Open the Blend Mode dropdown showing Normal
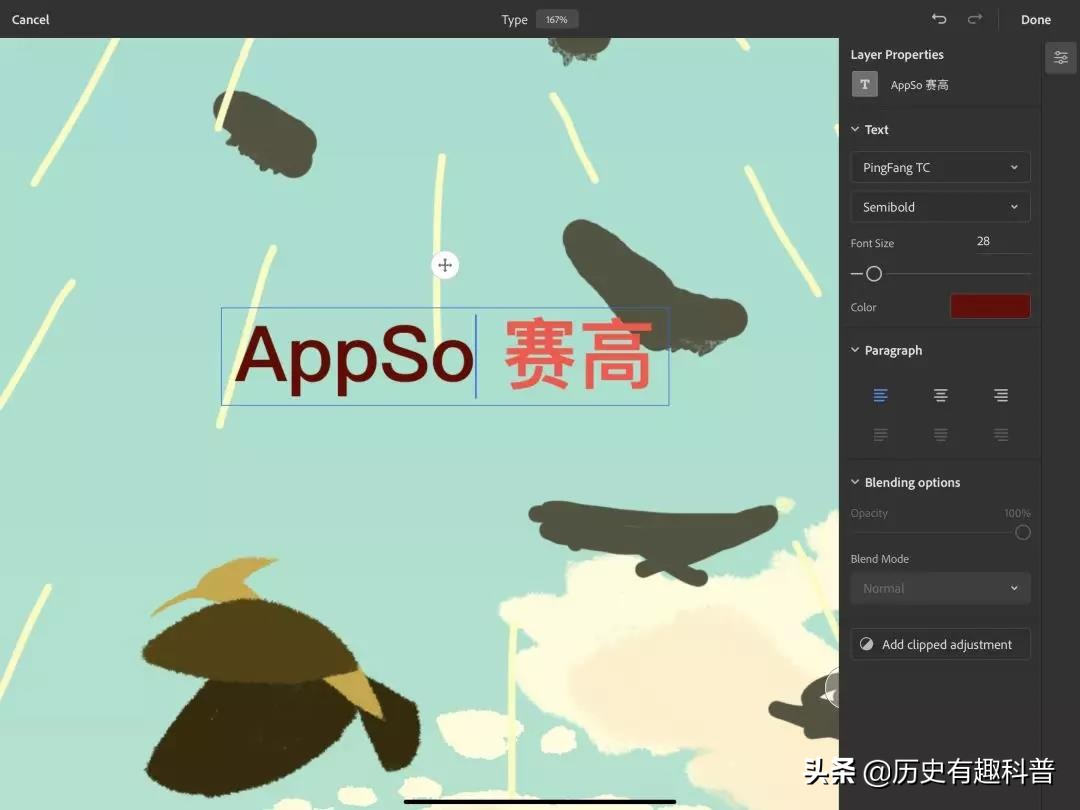 (940, 588)
